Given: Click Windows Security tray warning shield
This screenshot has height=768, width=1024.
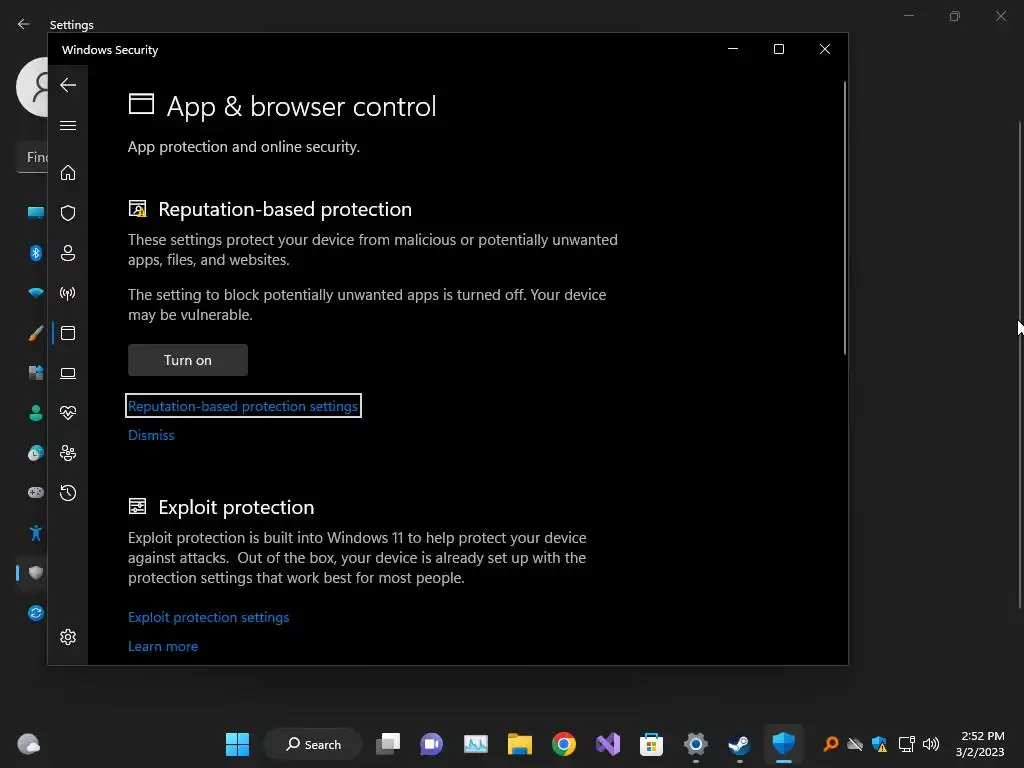Looking at the screenshot, I should (x=880, y=744).
